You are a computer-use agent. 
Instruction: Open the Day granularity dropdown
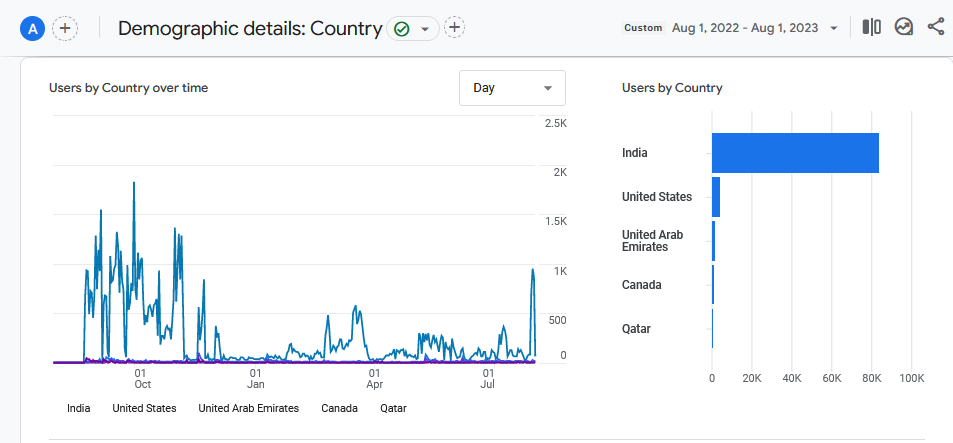pos(512,88)
